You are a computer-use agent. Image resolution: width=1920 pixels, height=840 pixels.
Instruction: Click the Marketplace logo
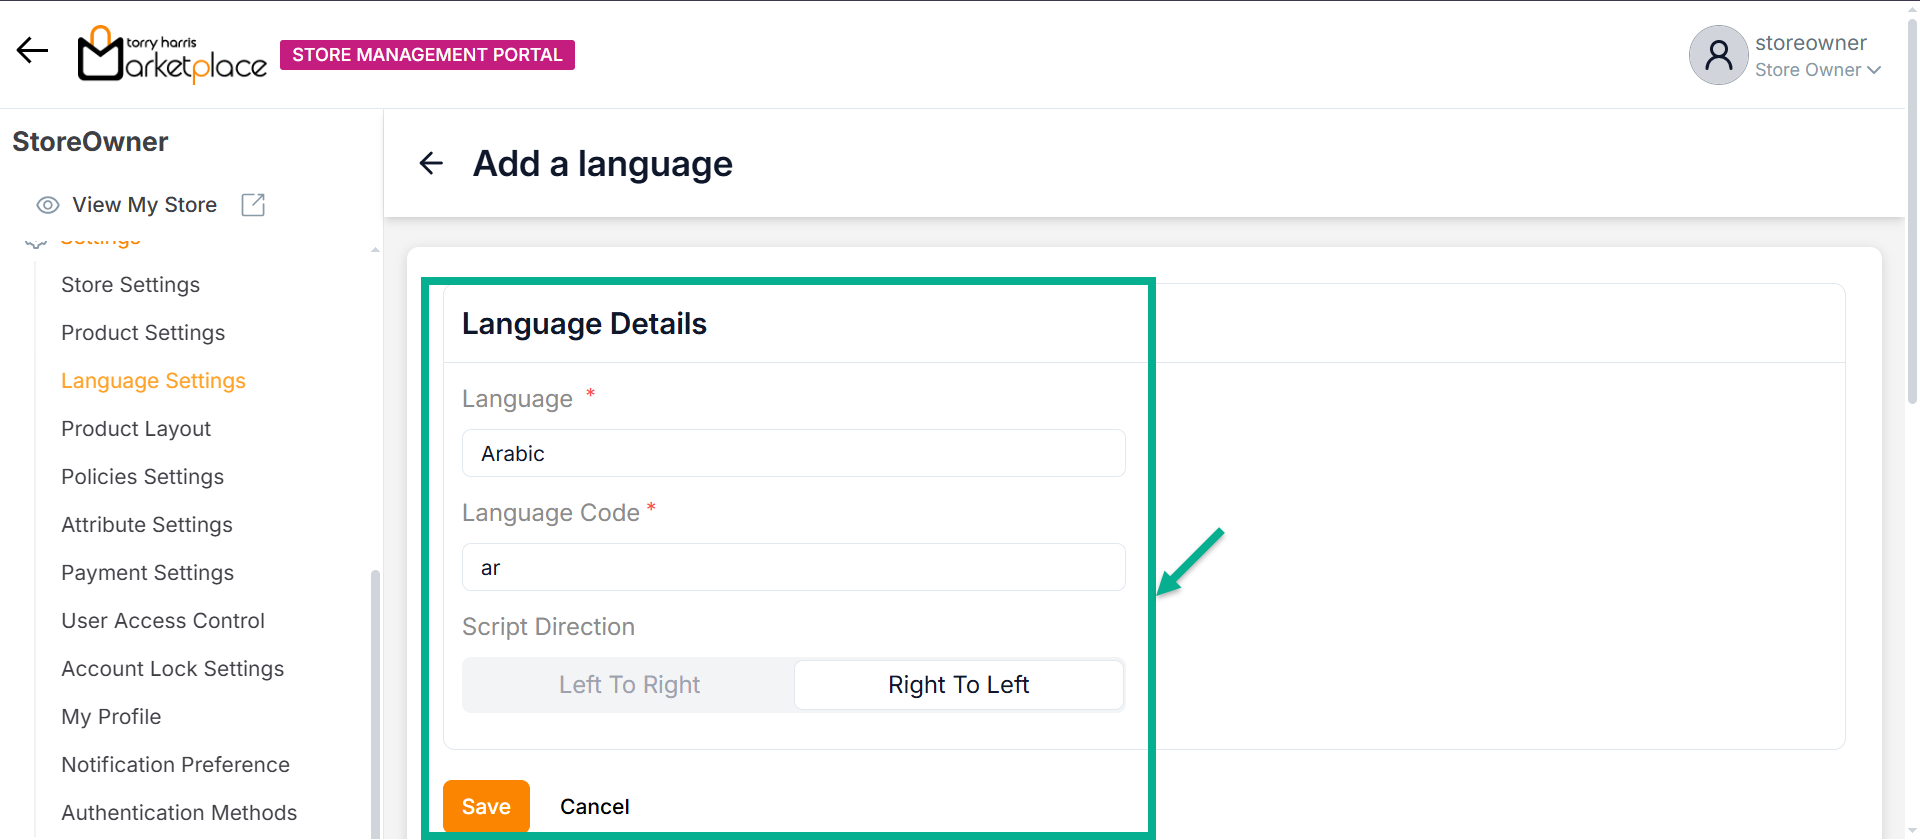tap(172, 54)
